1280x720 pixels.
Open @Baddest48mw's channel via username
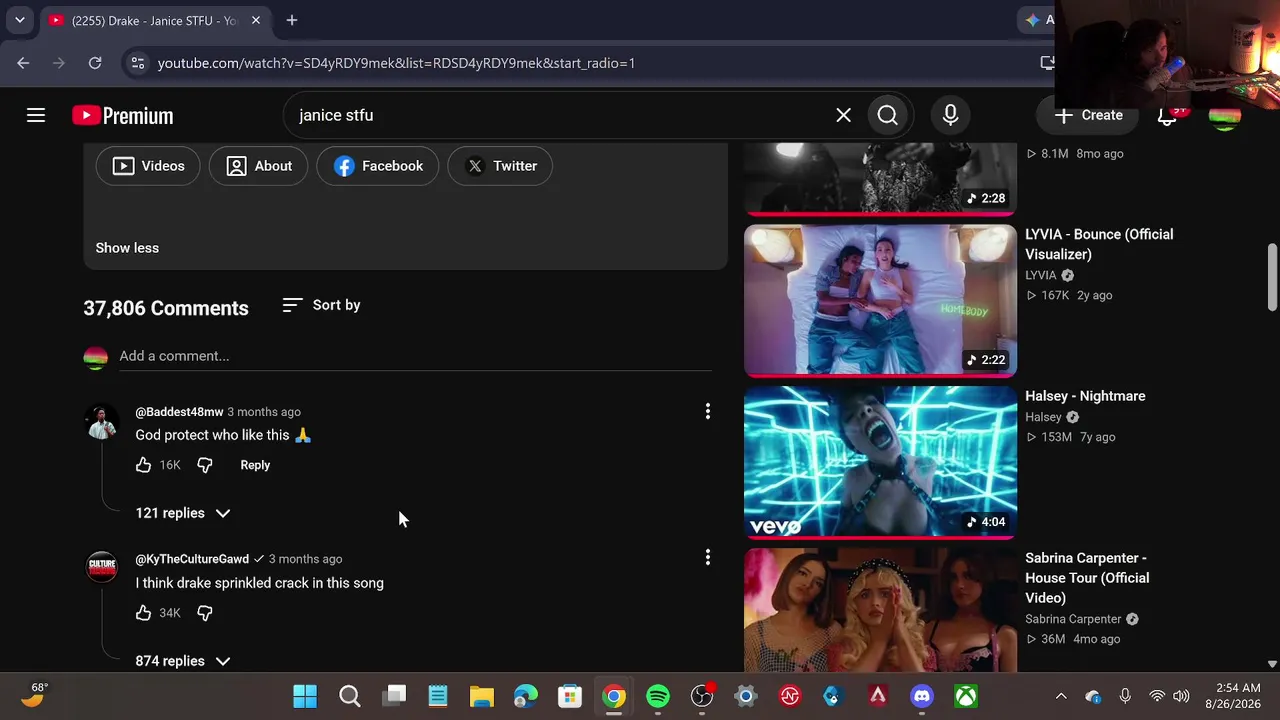tap(179, 412)
